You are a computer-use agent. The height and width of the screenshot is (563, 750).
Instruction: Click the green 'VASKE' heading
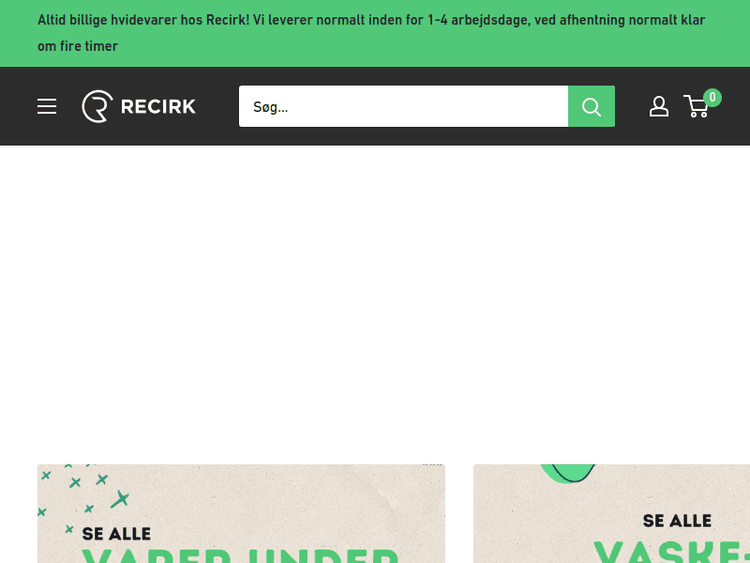tap(672, 552)
